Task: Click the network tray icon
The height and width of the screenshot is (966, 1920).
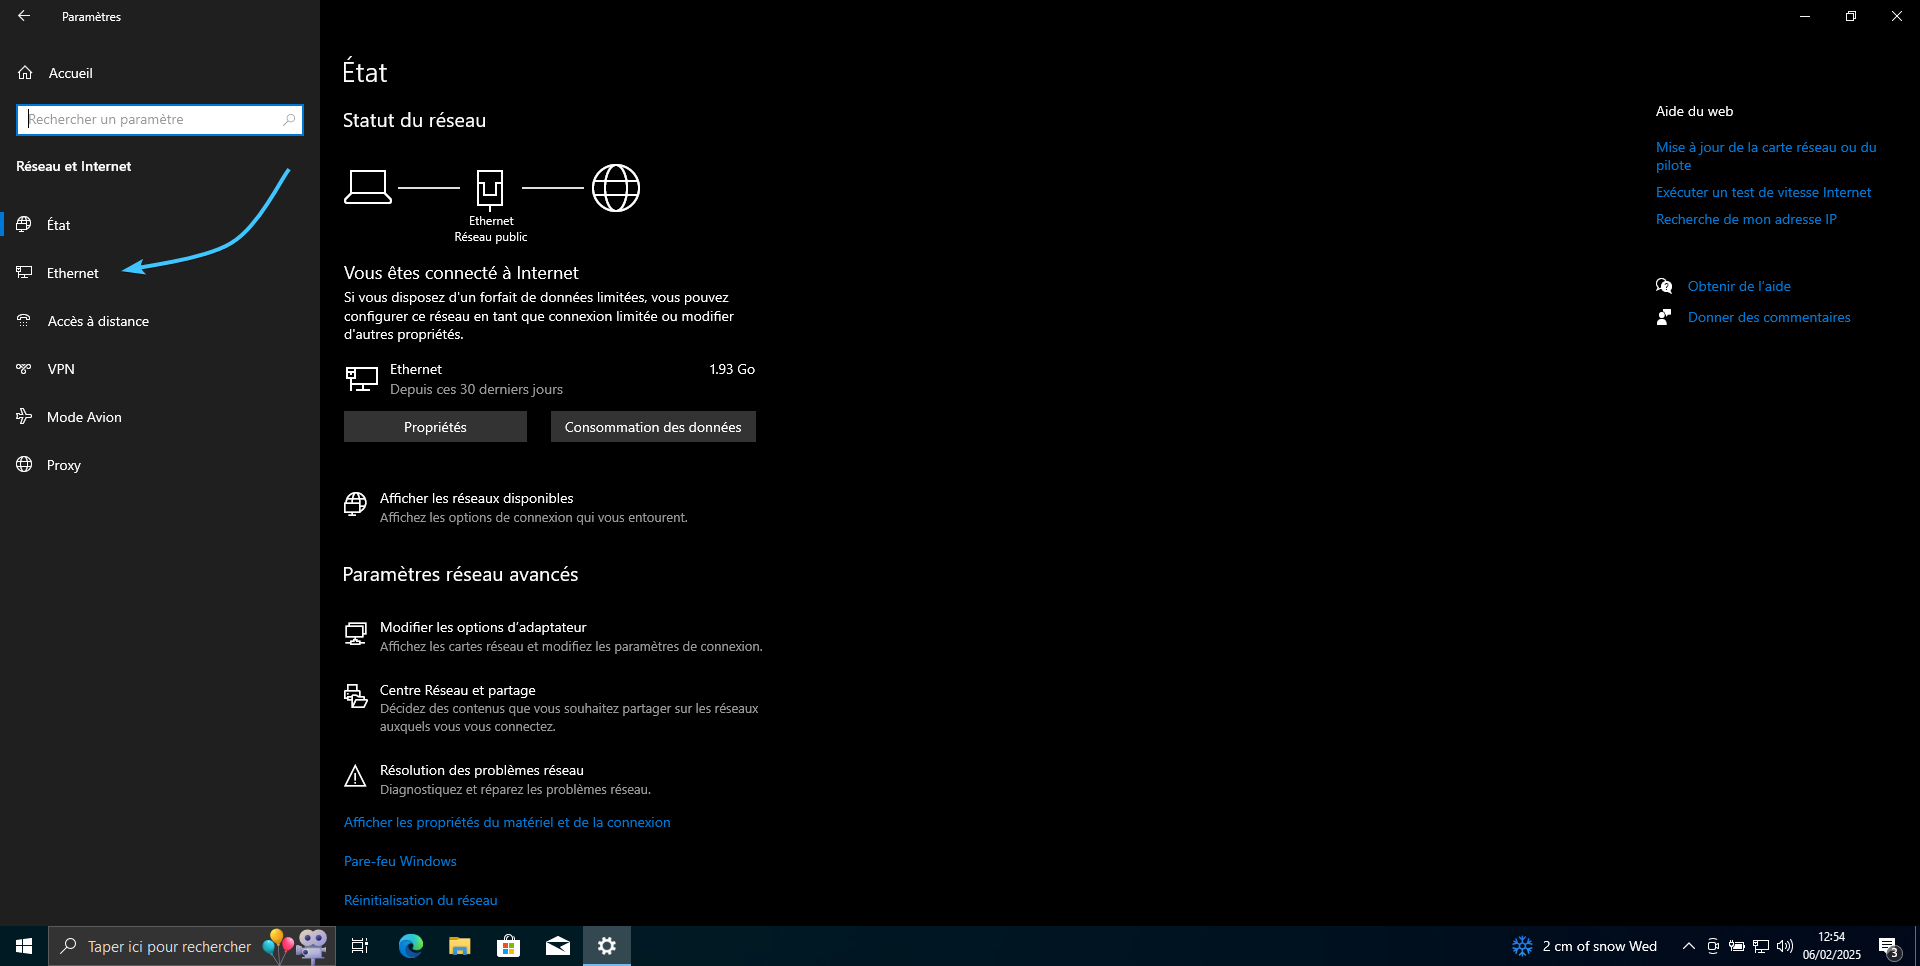Action: (1761, 946)
